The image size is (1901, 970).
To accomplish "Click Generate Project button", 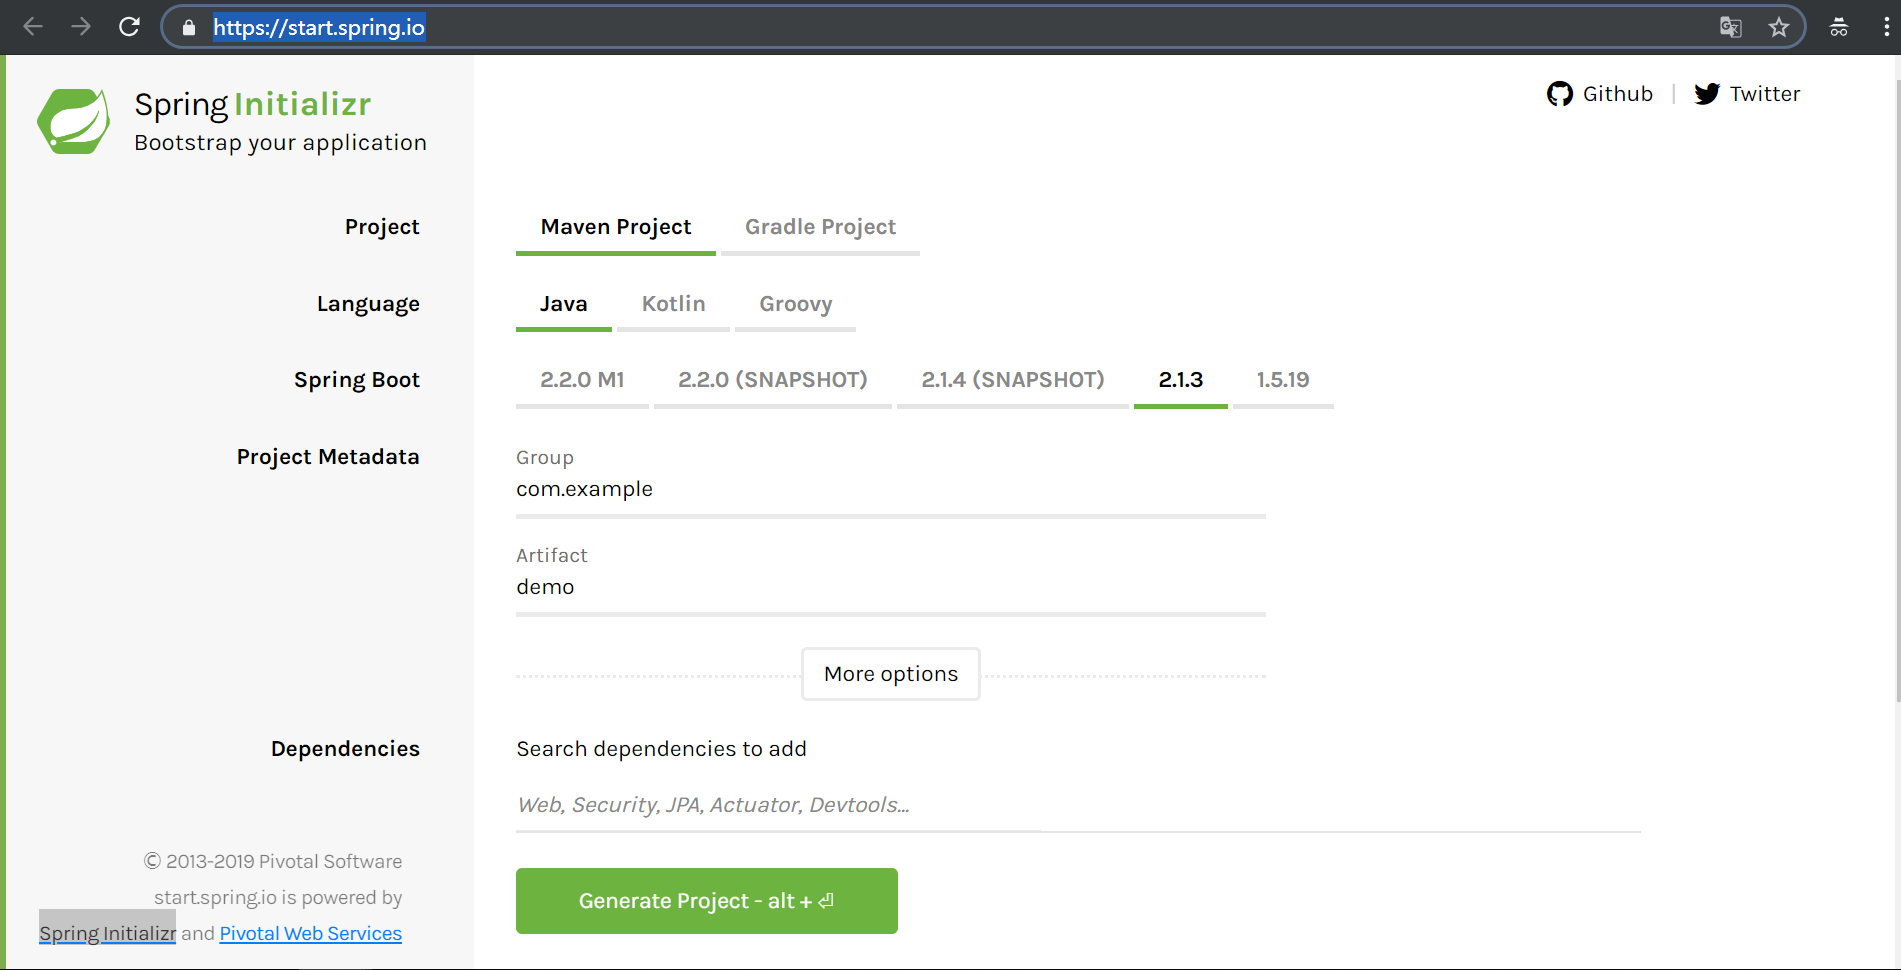I will click(x=707, y=901).
